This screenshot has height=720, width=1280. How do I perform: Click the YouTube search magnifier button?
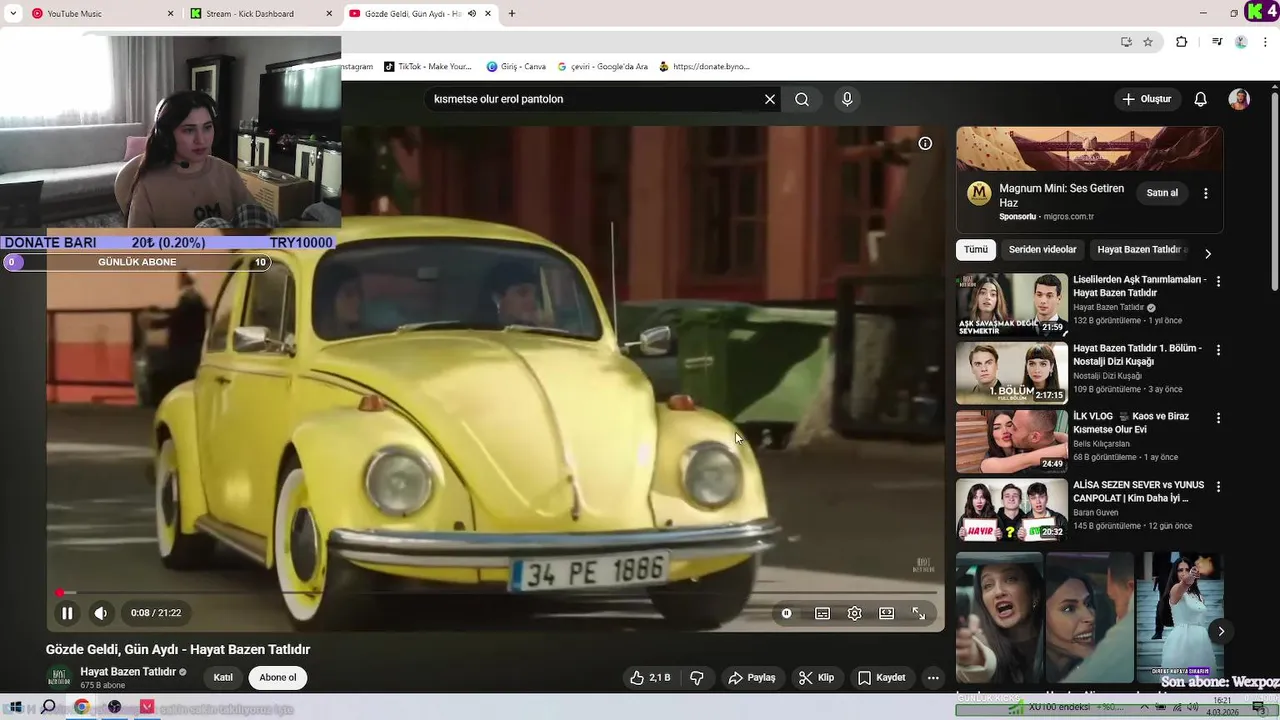click(x=802, y=99)
